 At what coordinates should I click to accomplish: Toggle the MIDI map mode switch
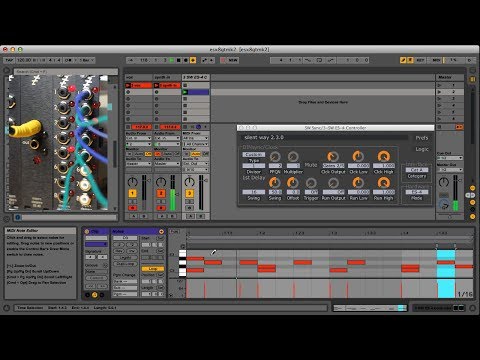click(x=436, y=60)
